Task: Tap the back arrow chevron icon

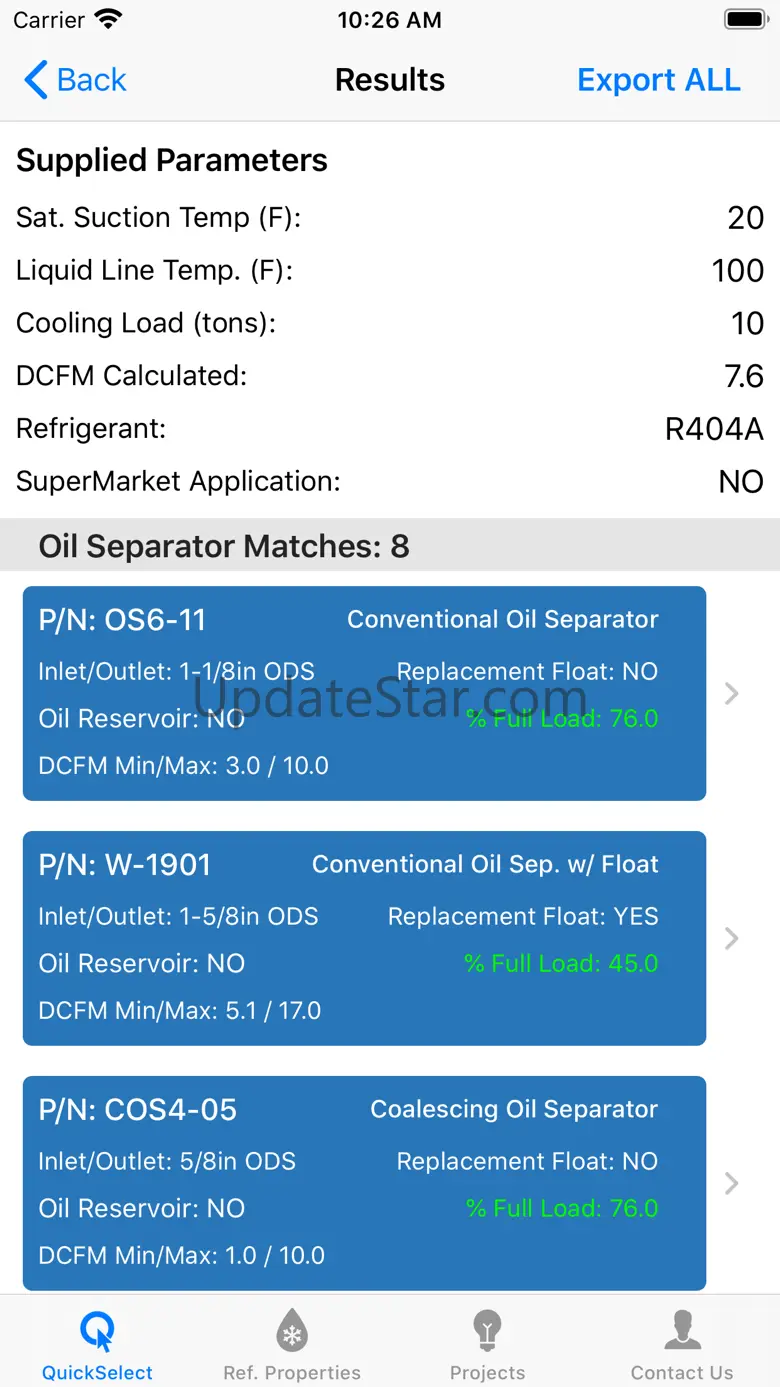Action: click(36, 80)
